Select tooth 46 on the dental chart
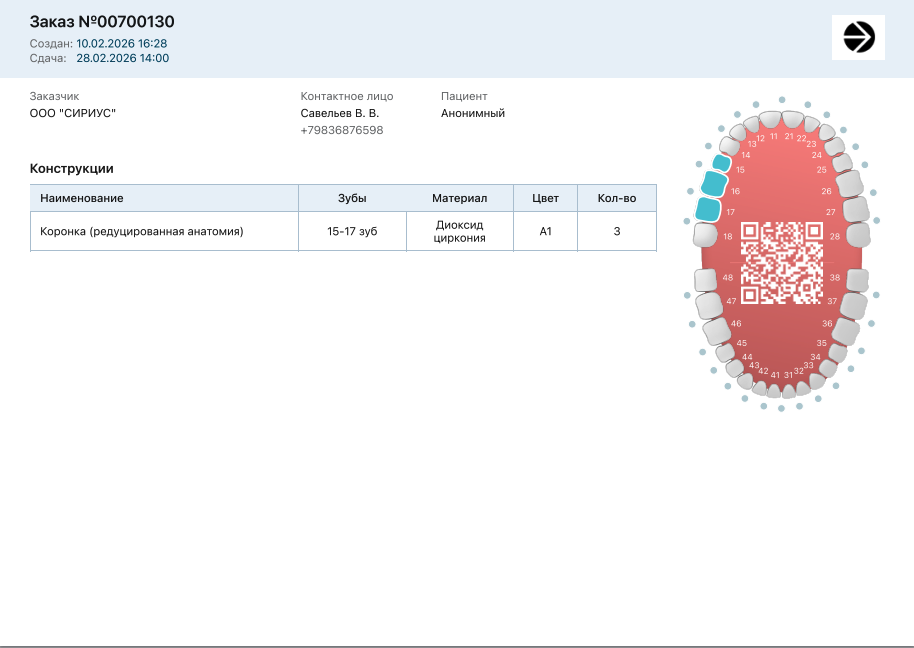The height and width of the screenshot is (648, 914). tap(715, 331)
